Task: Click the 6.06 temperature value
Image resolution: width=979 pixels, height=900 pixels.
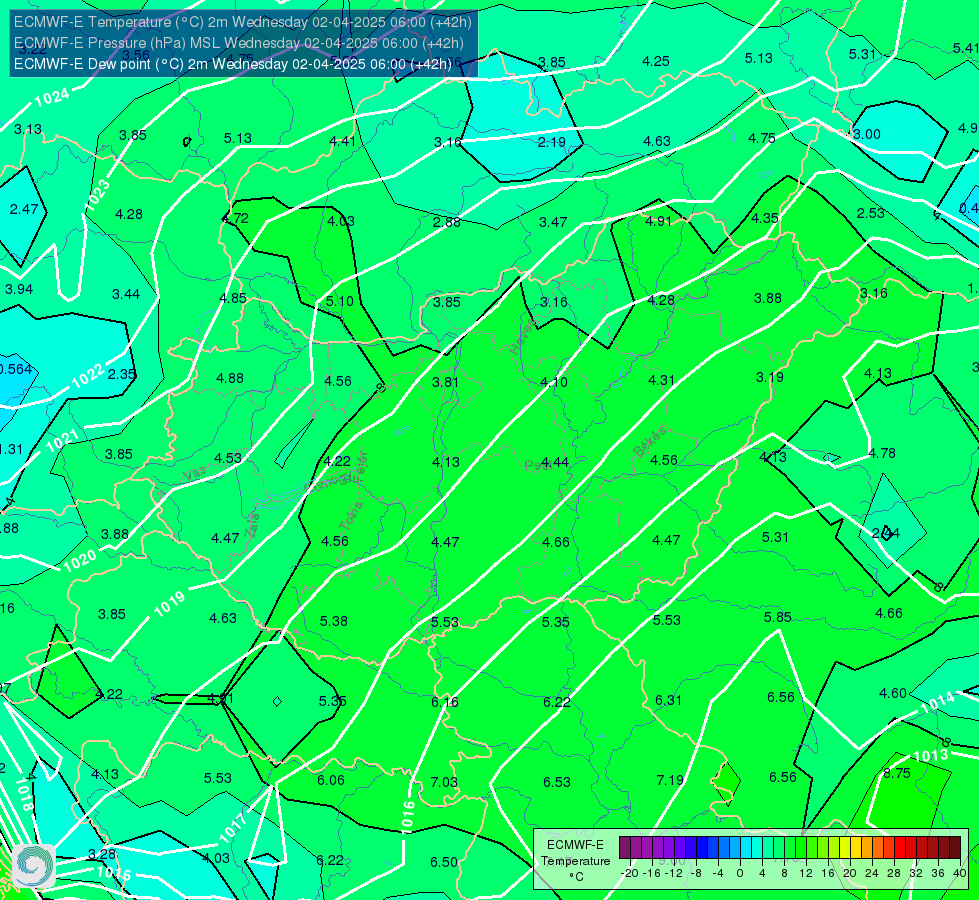Action: (330, 780)
